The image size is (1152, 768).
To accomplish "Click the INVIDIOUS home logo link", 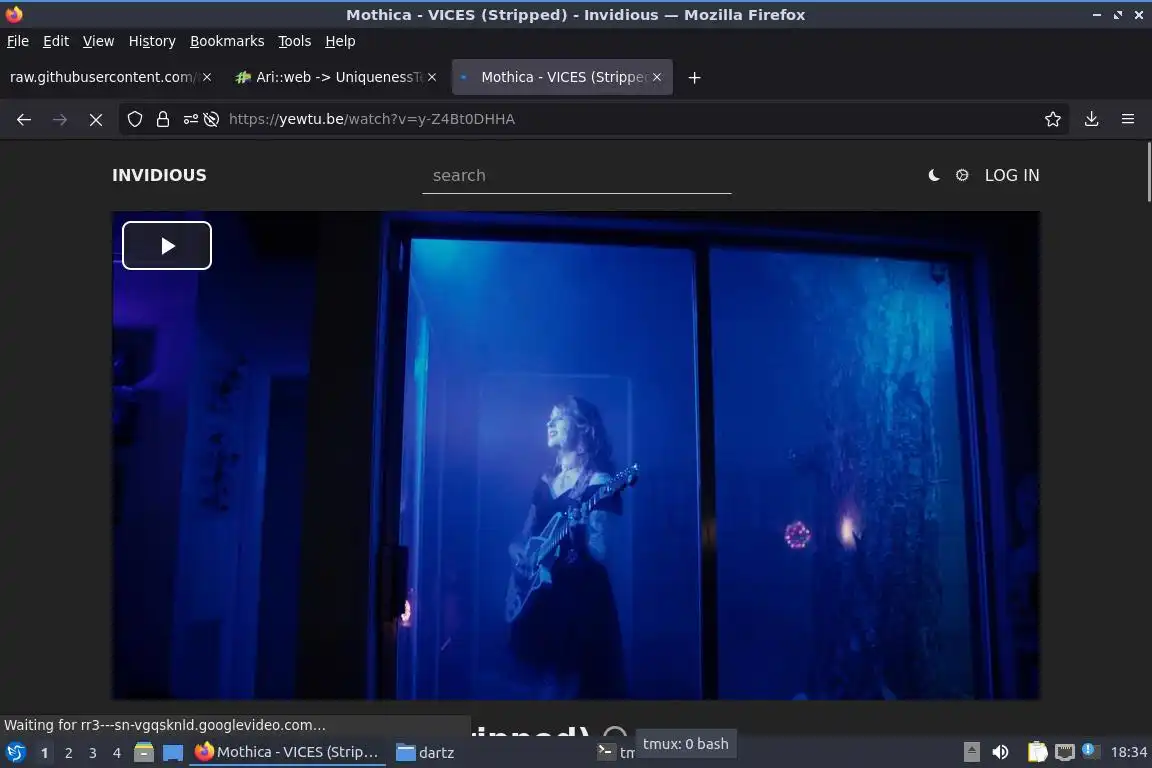I will [159, 175].
